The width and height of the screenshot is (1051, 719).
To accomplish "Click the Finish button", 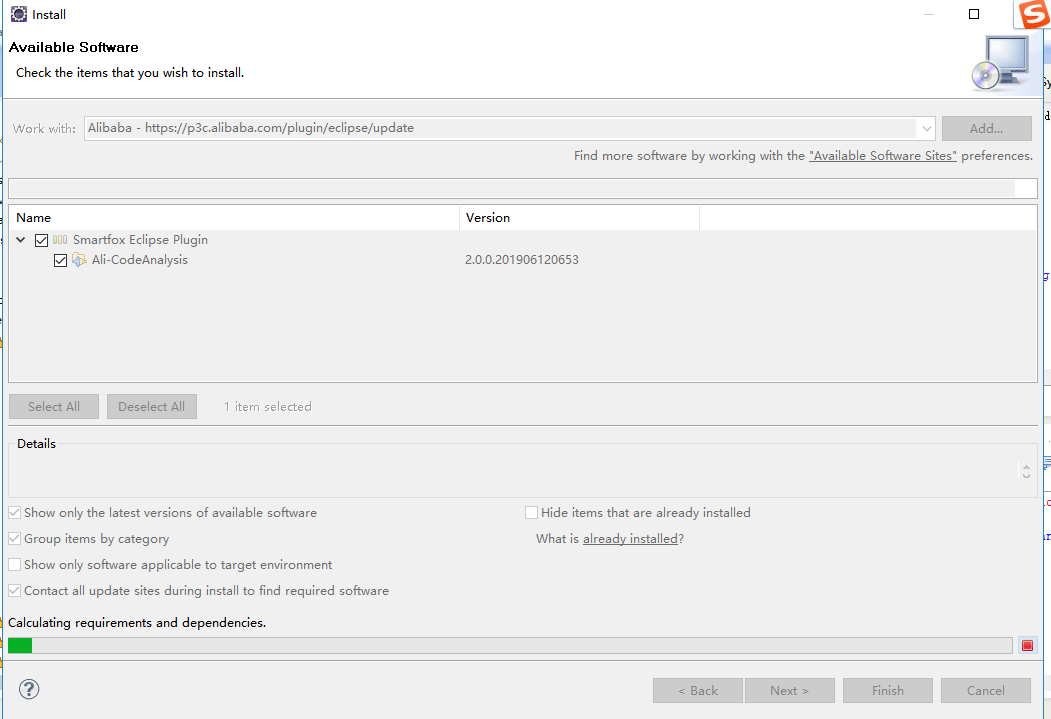I will [x=887, y=690].
